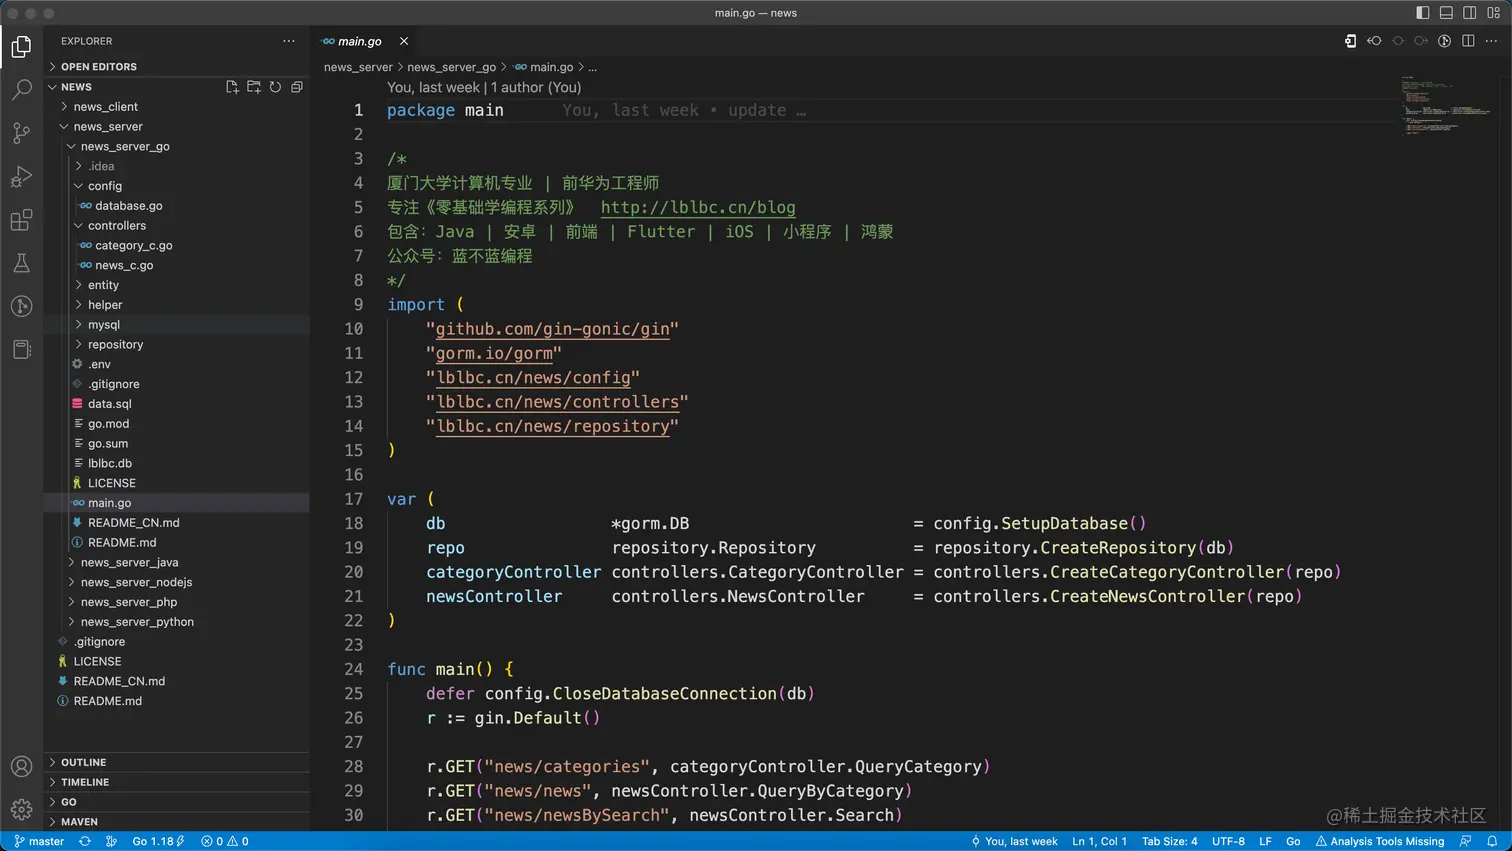Viewport: 1512px width, 851px height.
Task: Open editor More Actions ellipsis
Action: pyautogui.click(x=1491, y=41)
